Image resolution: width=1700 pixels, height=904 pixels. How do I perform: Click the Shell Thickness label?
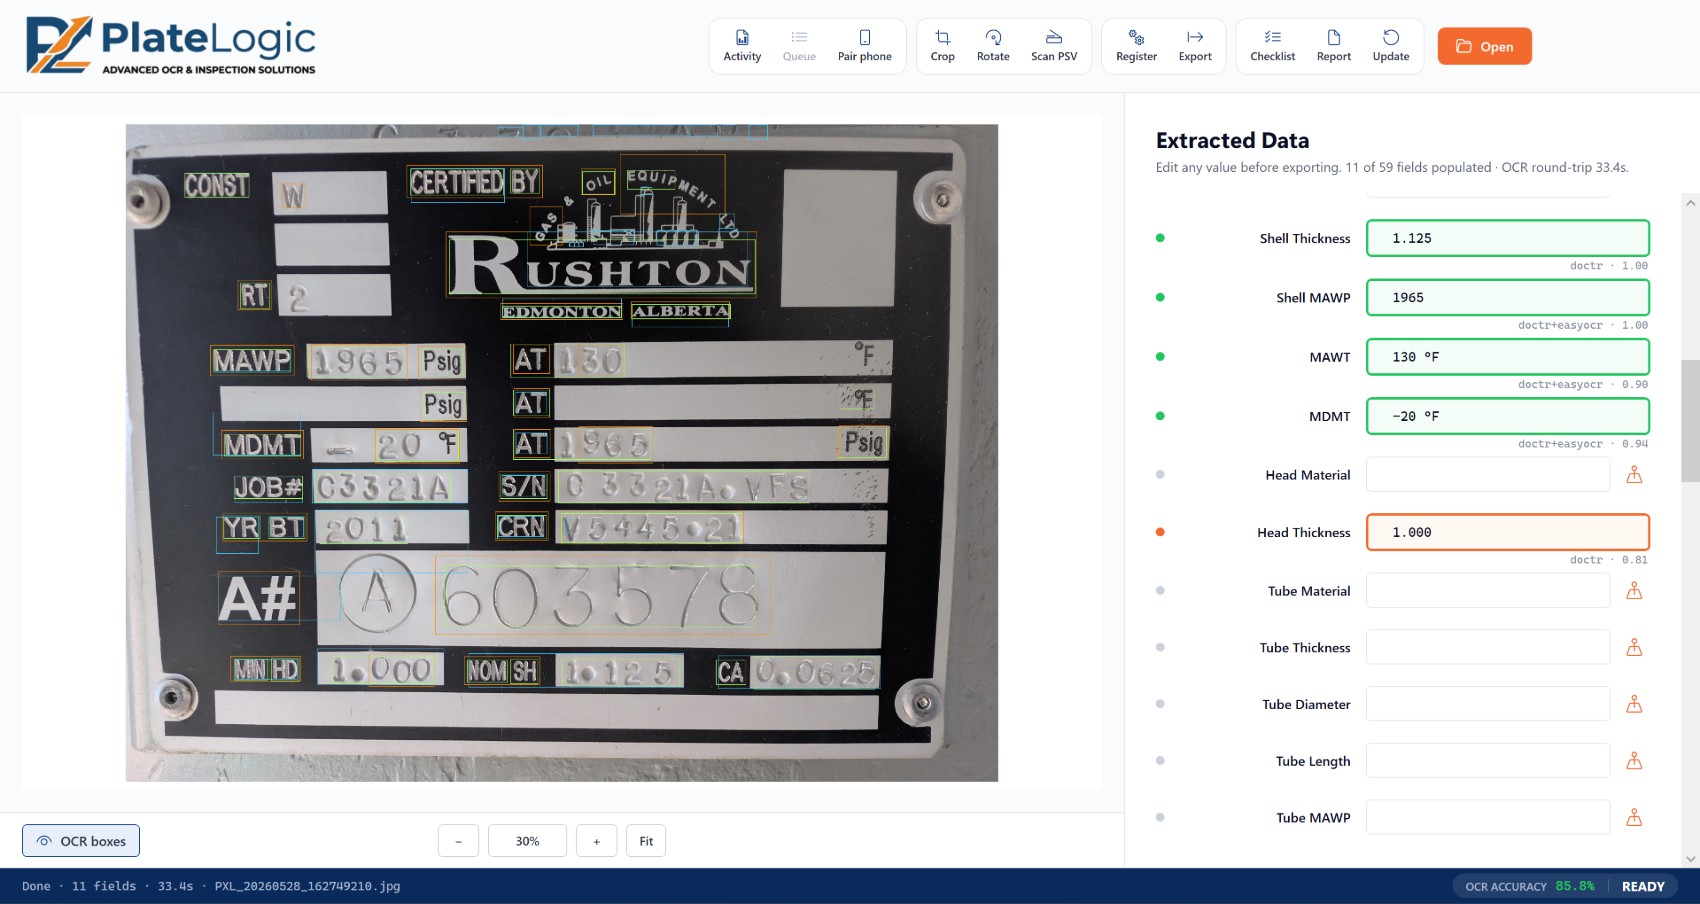(1305, 238)
